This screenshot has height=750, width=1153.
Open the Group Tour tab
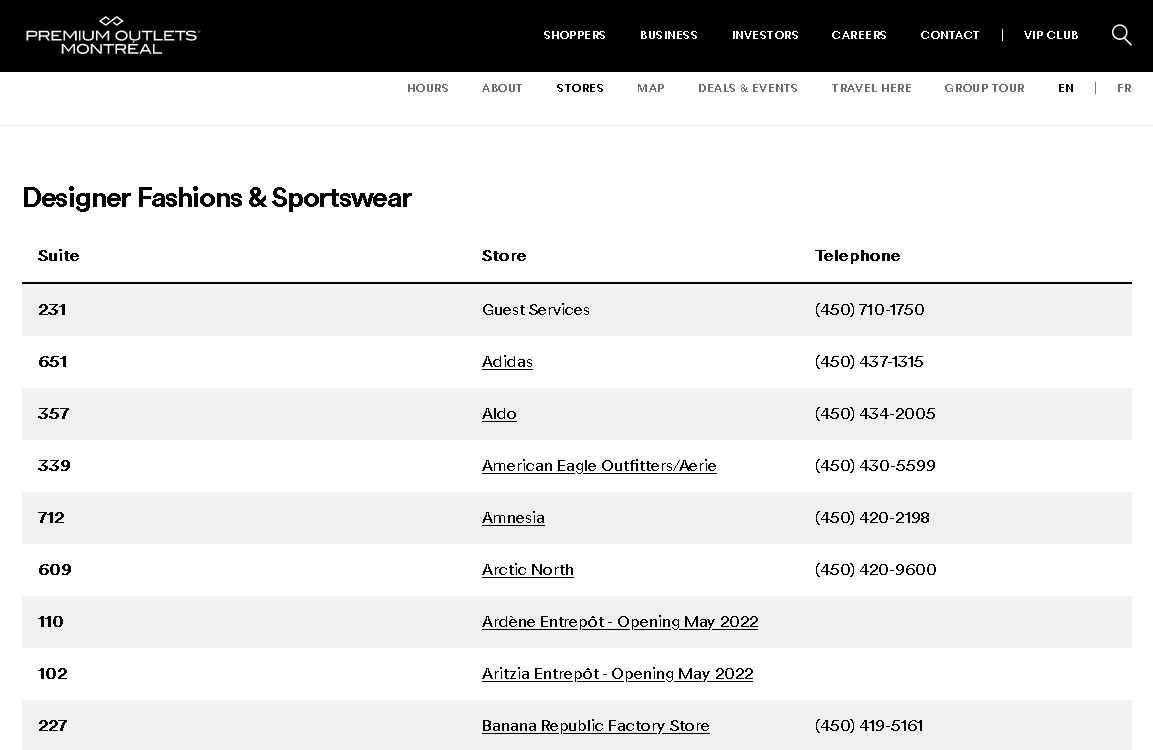[985, 88]
